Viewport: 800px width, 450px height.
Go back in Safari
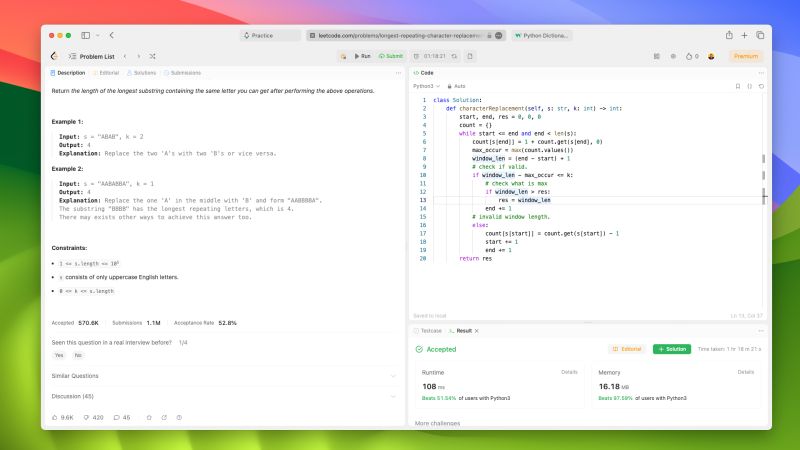112,35
